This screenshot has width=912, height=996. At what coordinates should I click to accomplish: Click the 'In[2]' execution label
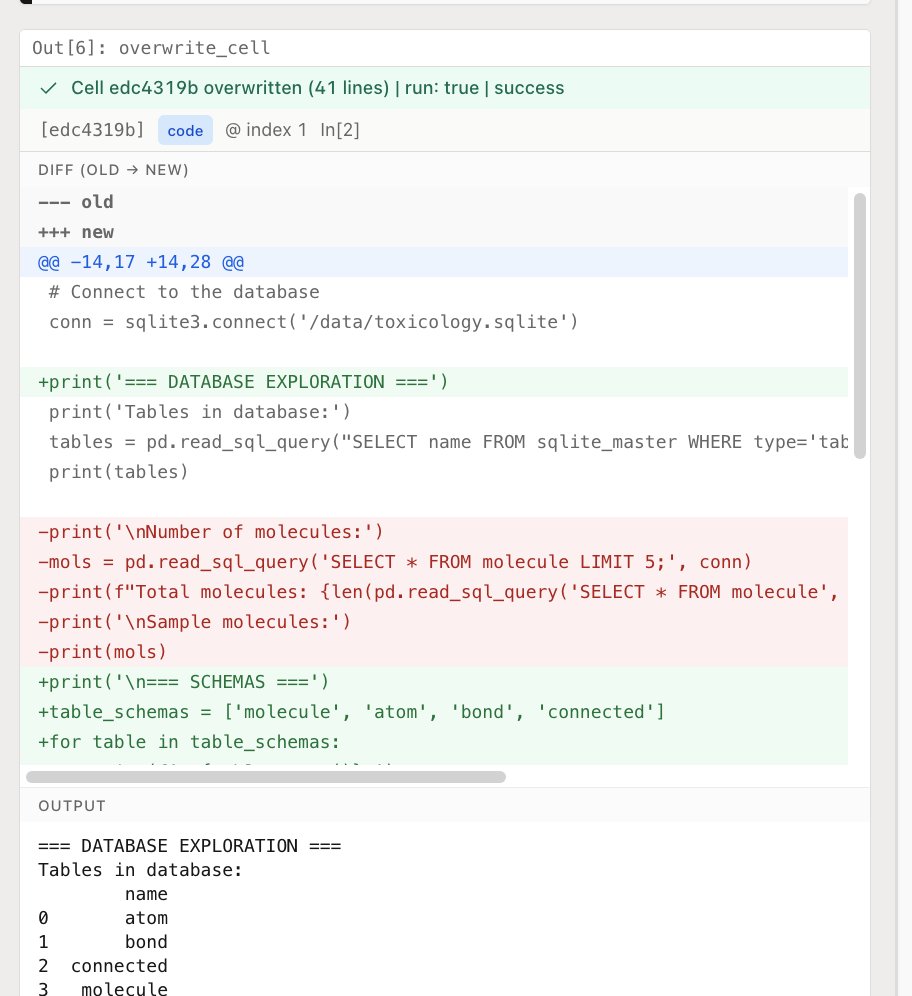click(x=340, y=130)
